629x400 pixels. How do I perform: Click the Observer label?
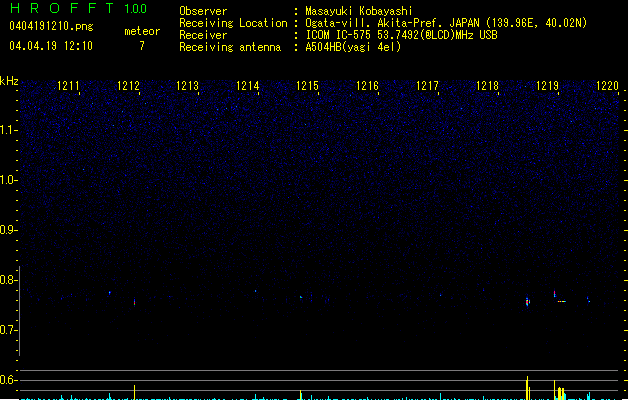(203, 11)
